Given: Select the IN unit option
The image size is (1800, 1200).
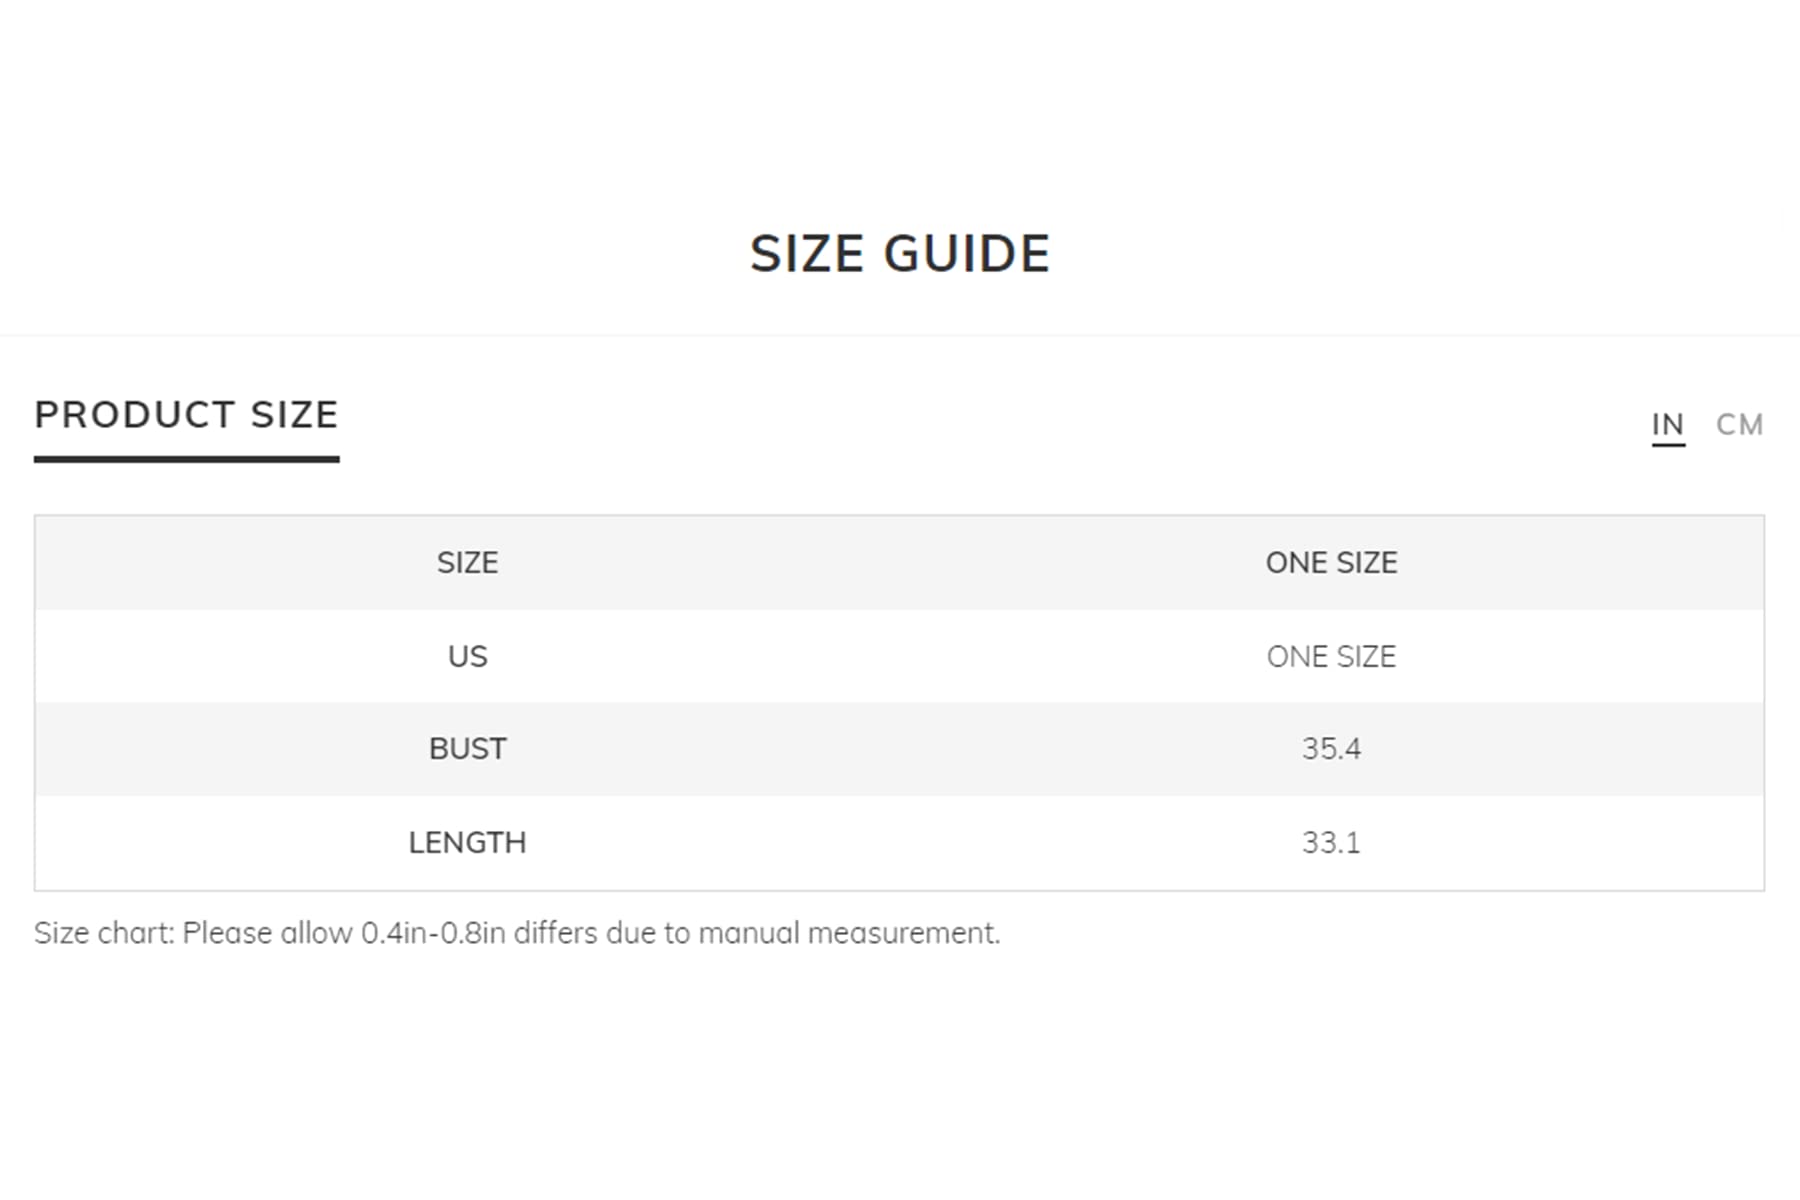Looking at the screenshot, I should (x=1667, y=425).
